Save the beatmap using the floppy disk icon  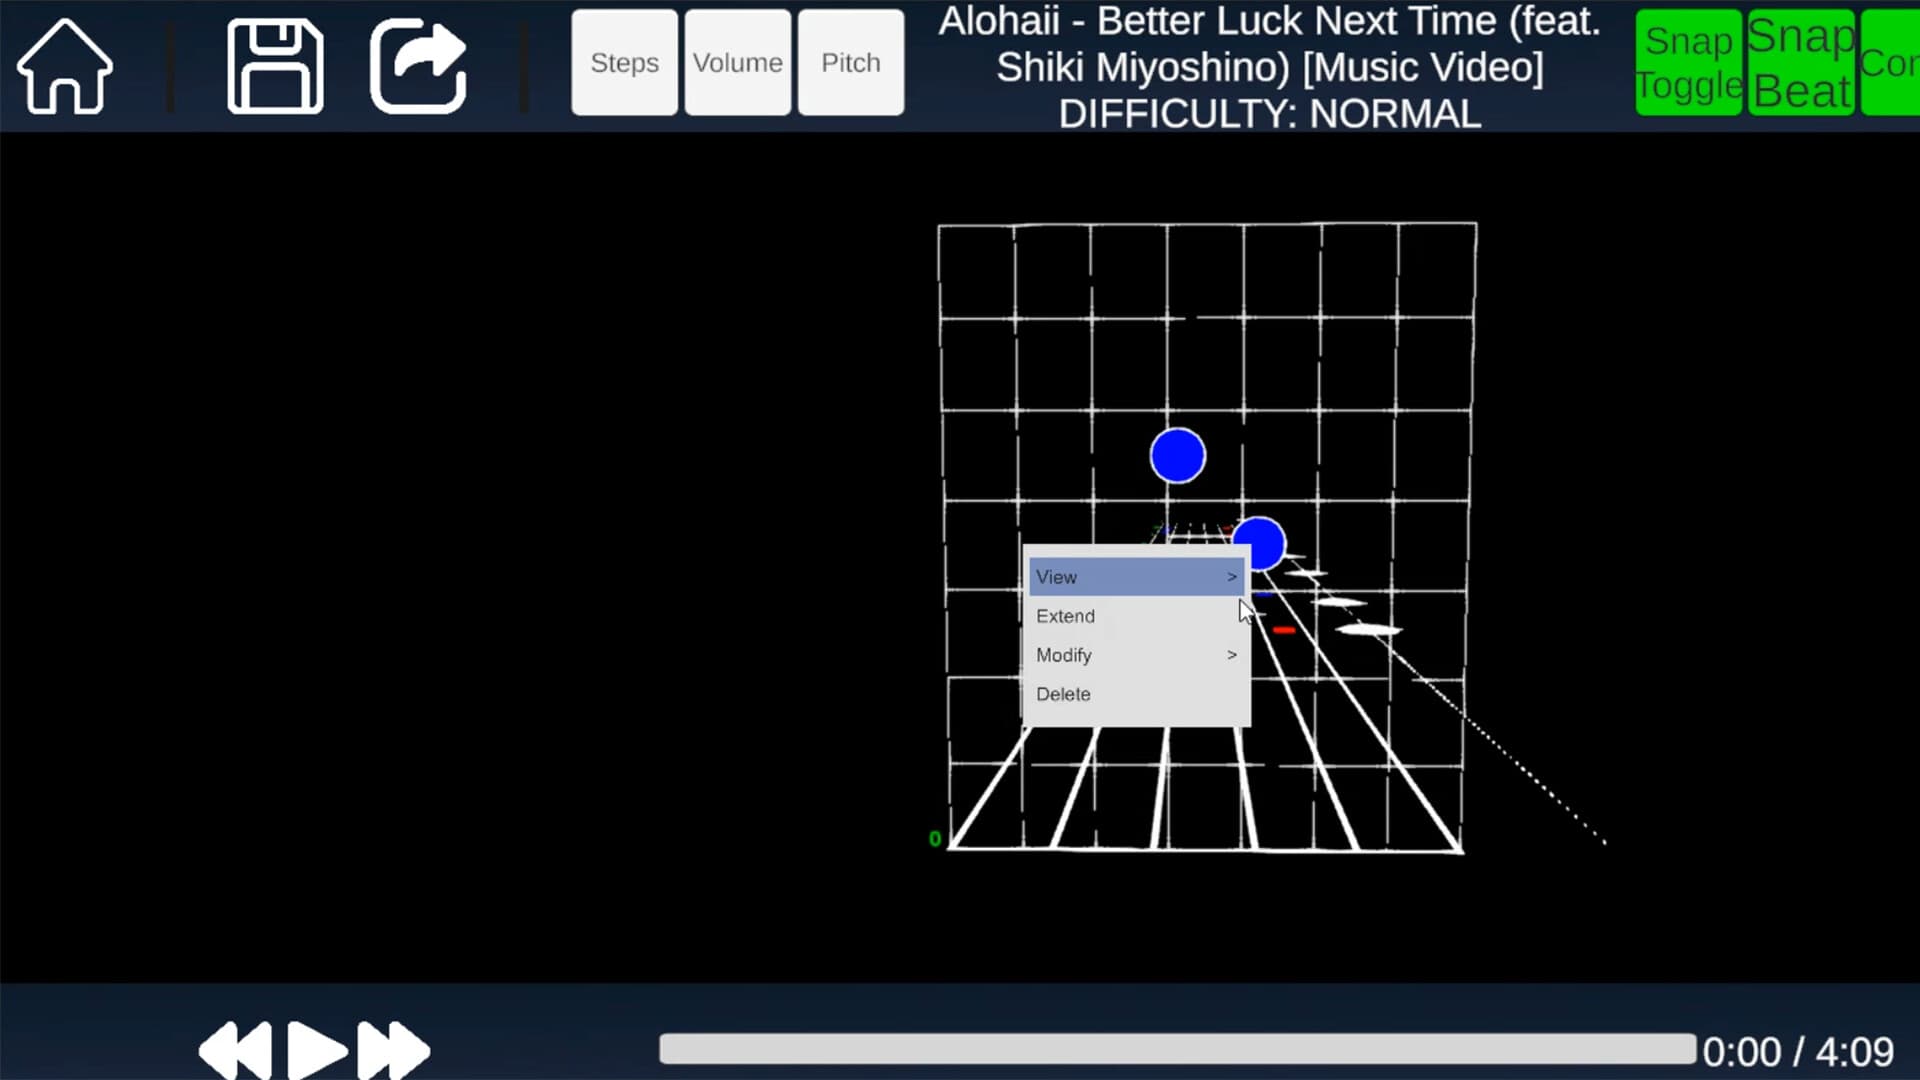click(x=275, y=63)
